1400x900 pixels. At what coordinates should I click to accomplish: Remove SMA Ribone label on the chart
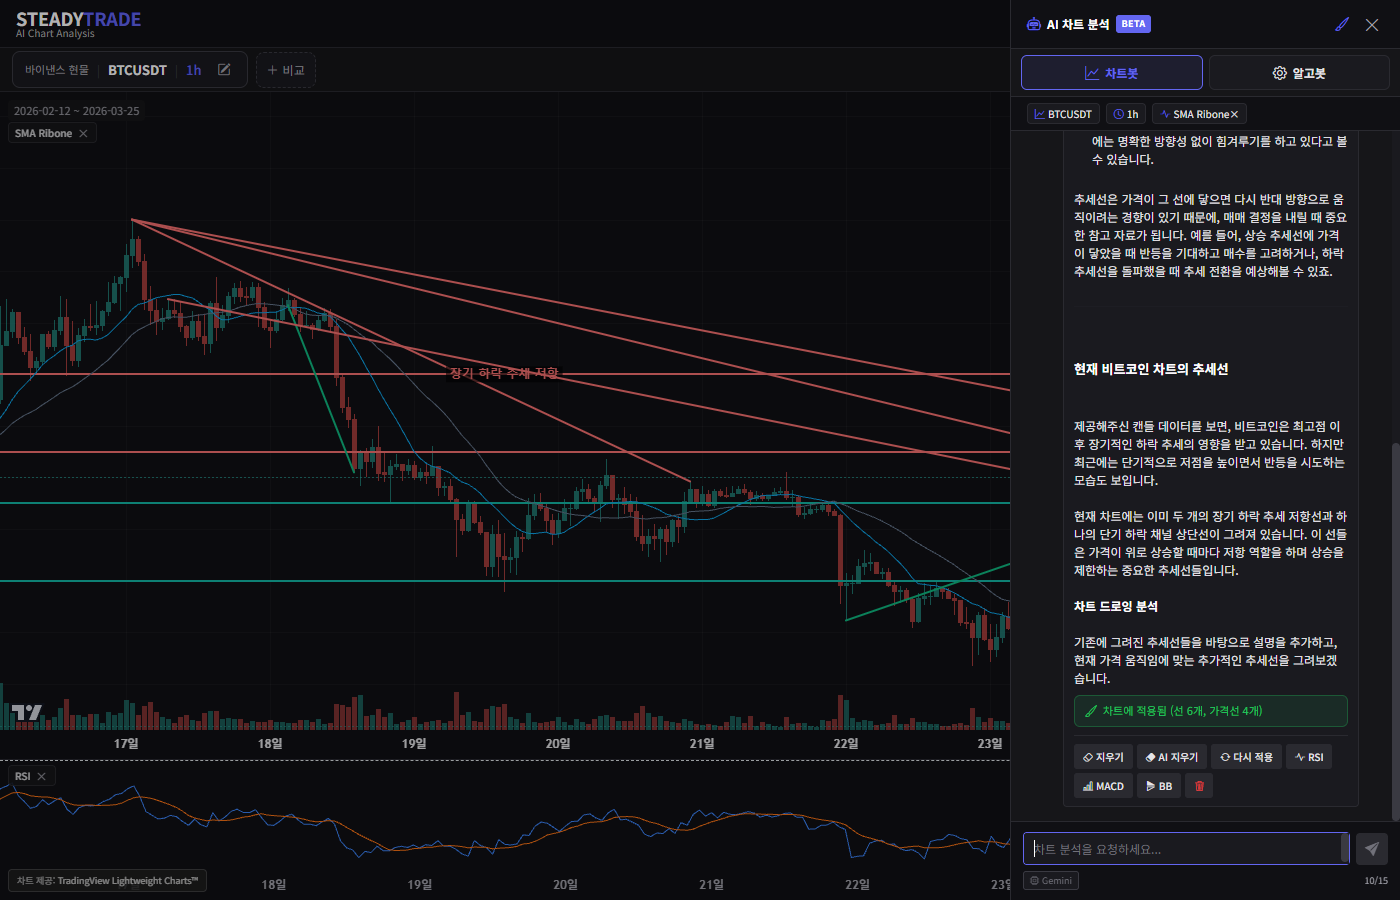tap(83, 133)
